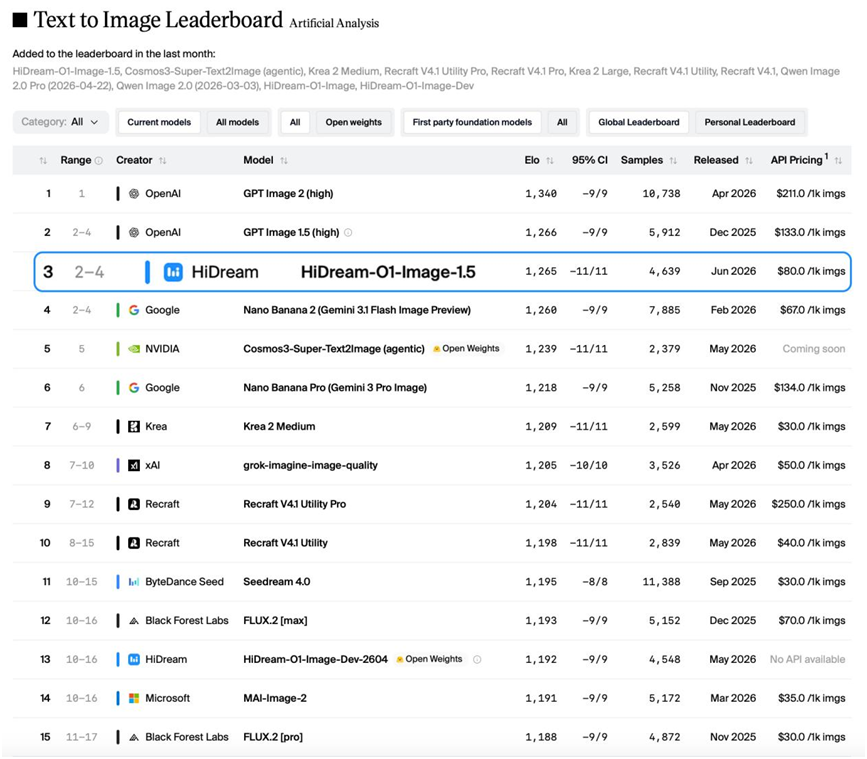Click Text to Image Leaderboard heading

[158, 20]
